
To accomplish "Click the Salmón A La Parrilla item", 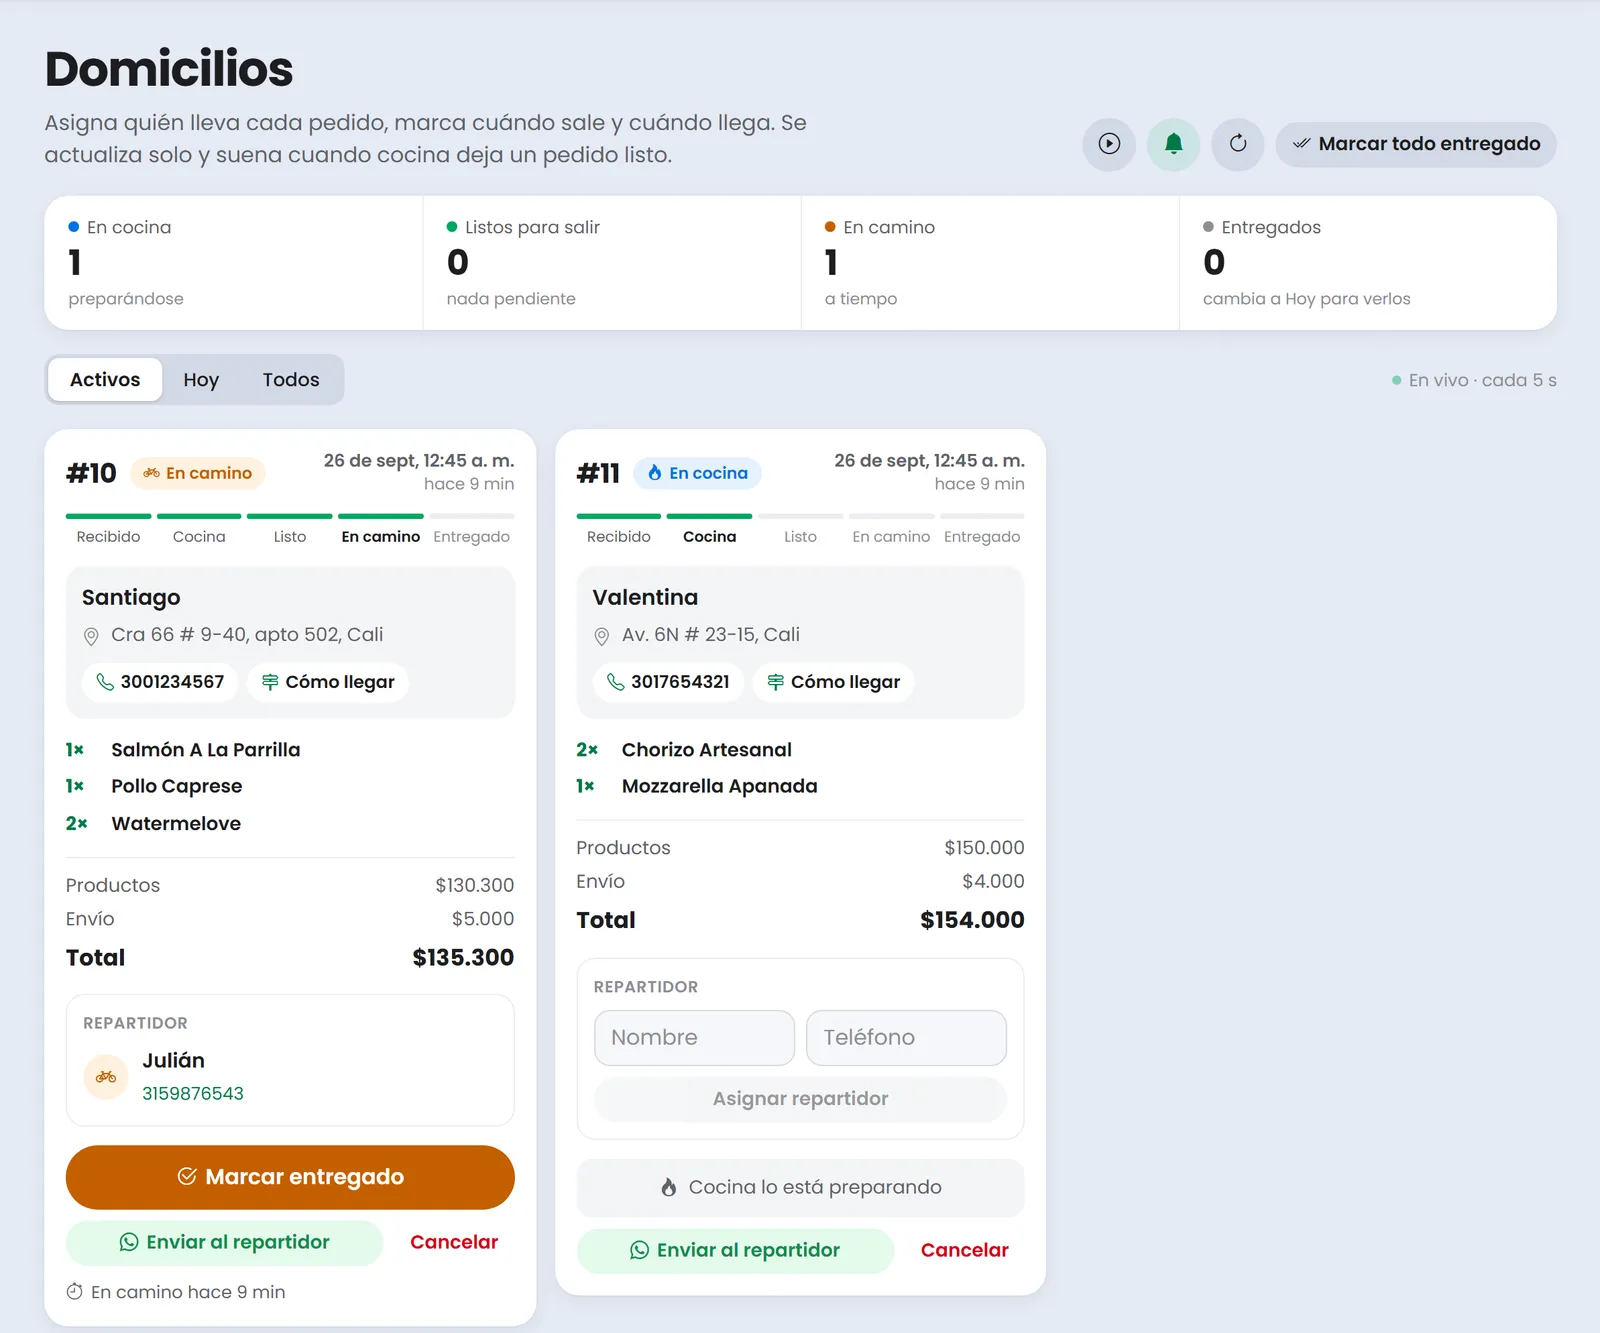I will 206,750.
